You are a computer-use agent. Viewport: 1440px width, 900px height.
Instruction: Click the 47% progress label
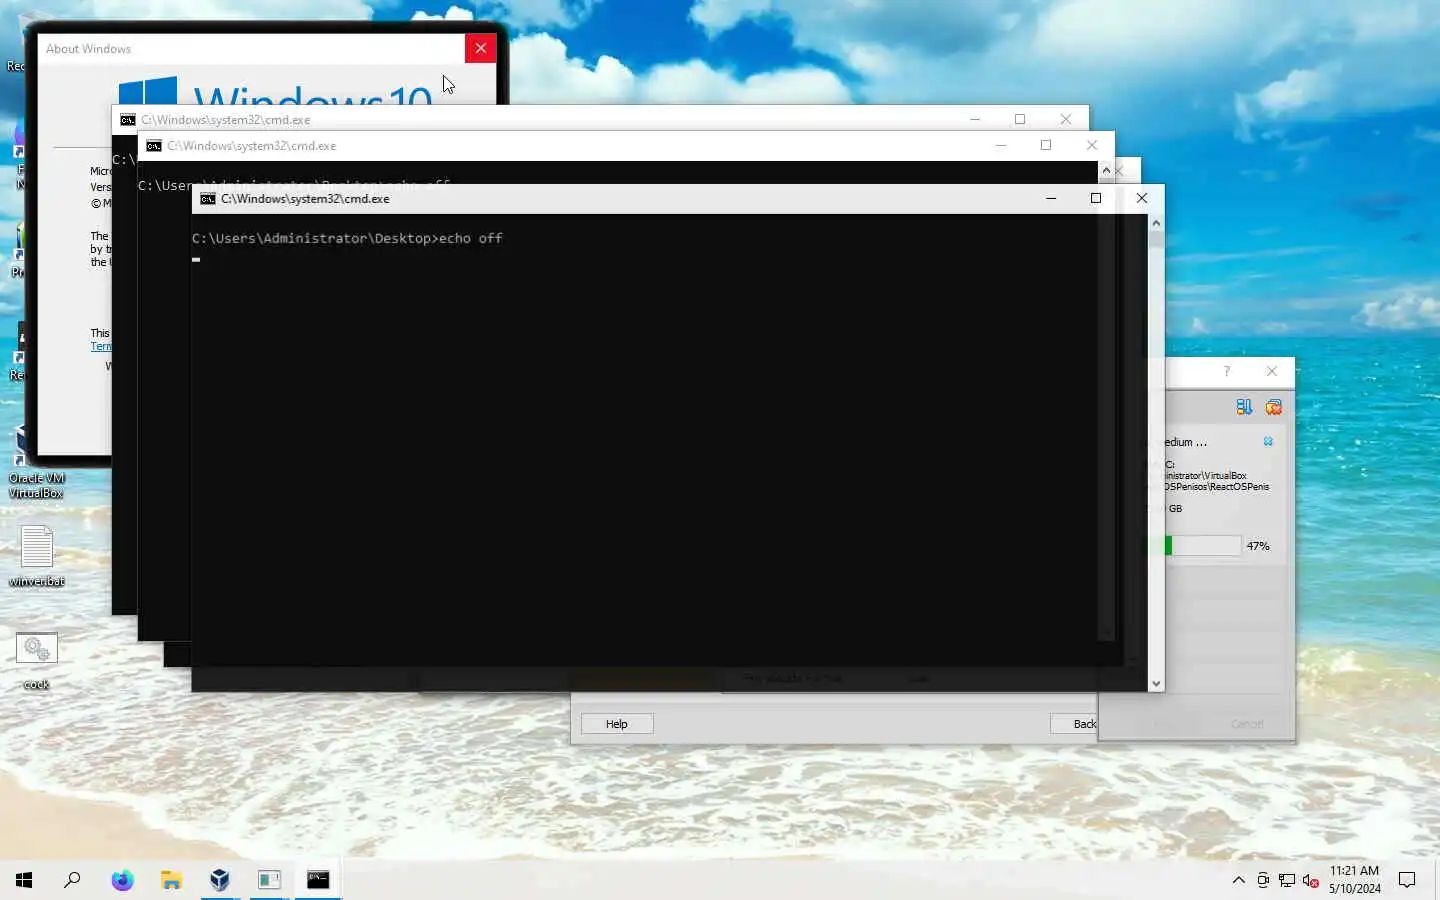[1258, 546]
